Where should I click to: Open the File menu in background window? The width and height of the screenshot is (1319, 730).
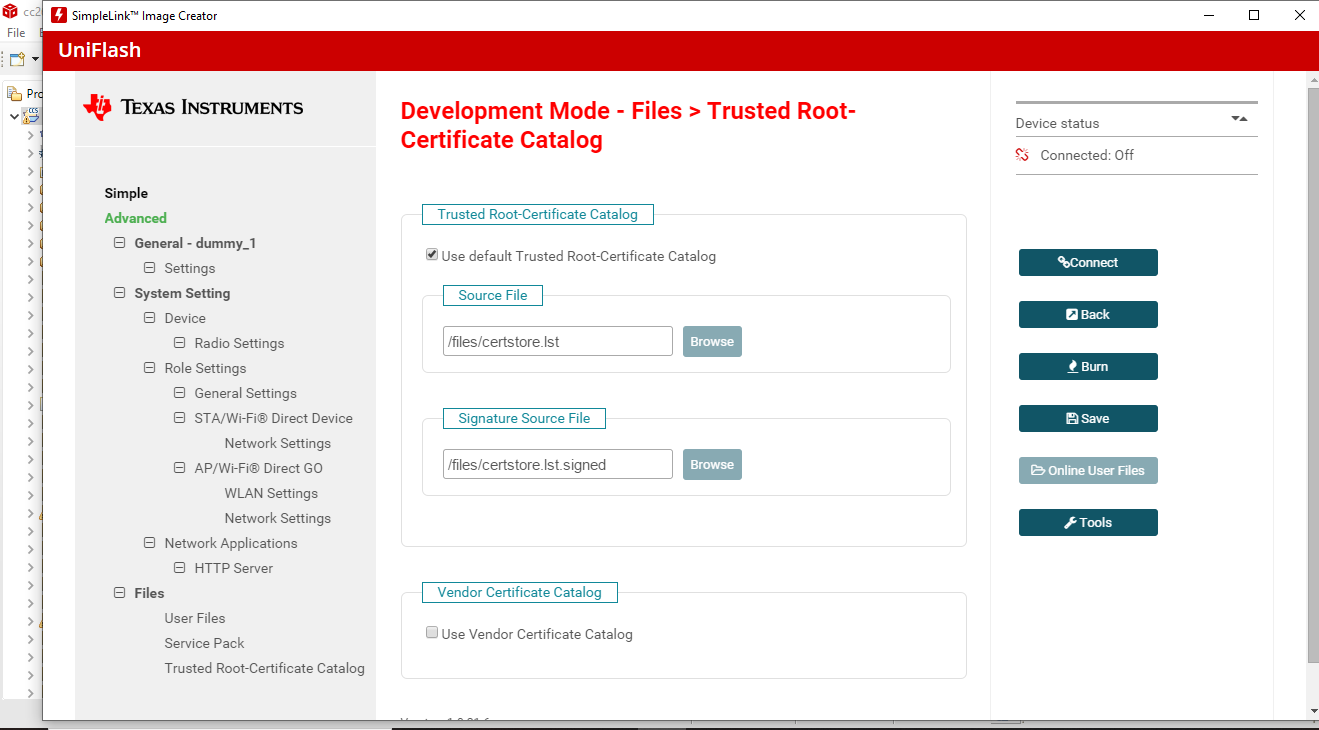(x=16, y=33)
